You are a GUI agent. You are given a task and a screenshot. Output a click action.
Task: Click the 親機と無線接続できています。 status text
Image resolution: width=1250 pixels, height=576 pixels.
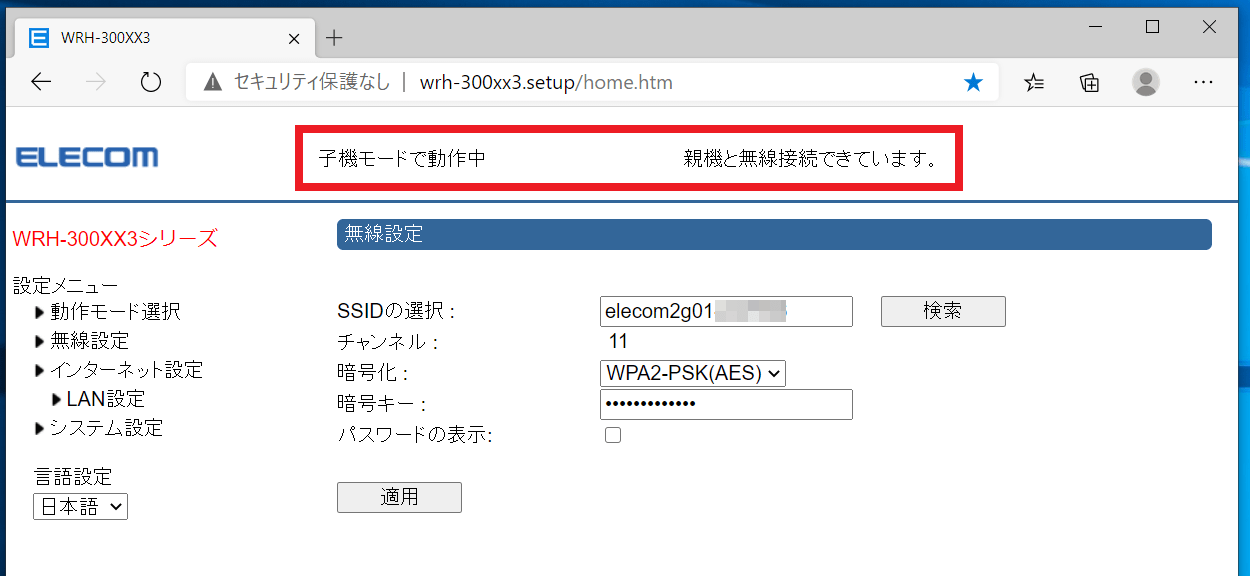[x=811, y=158]
